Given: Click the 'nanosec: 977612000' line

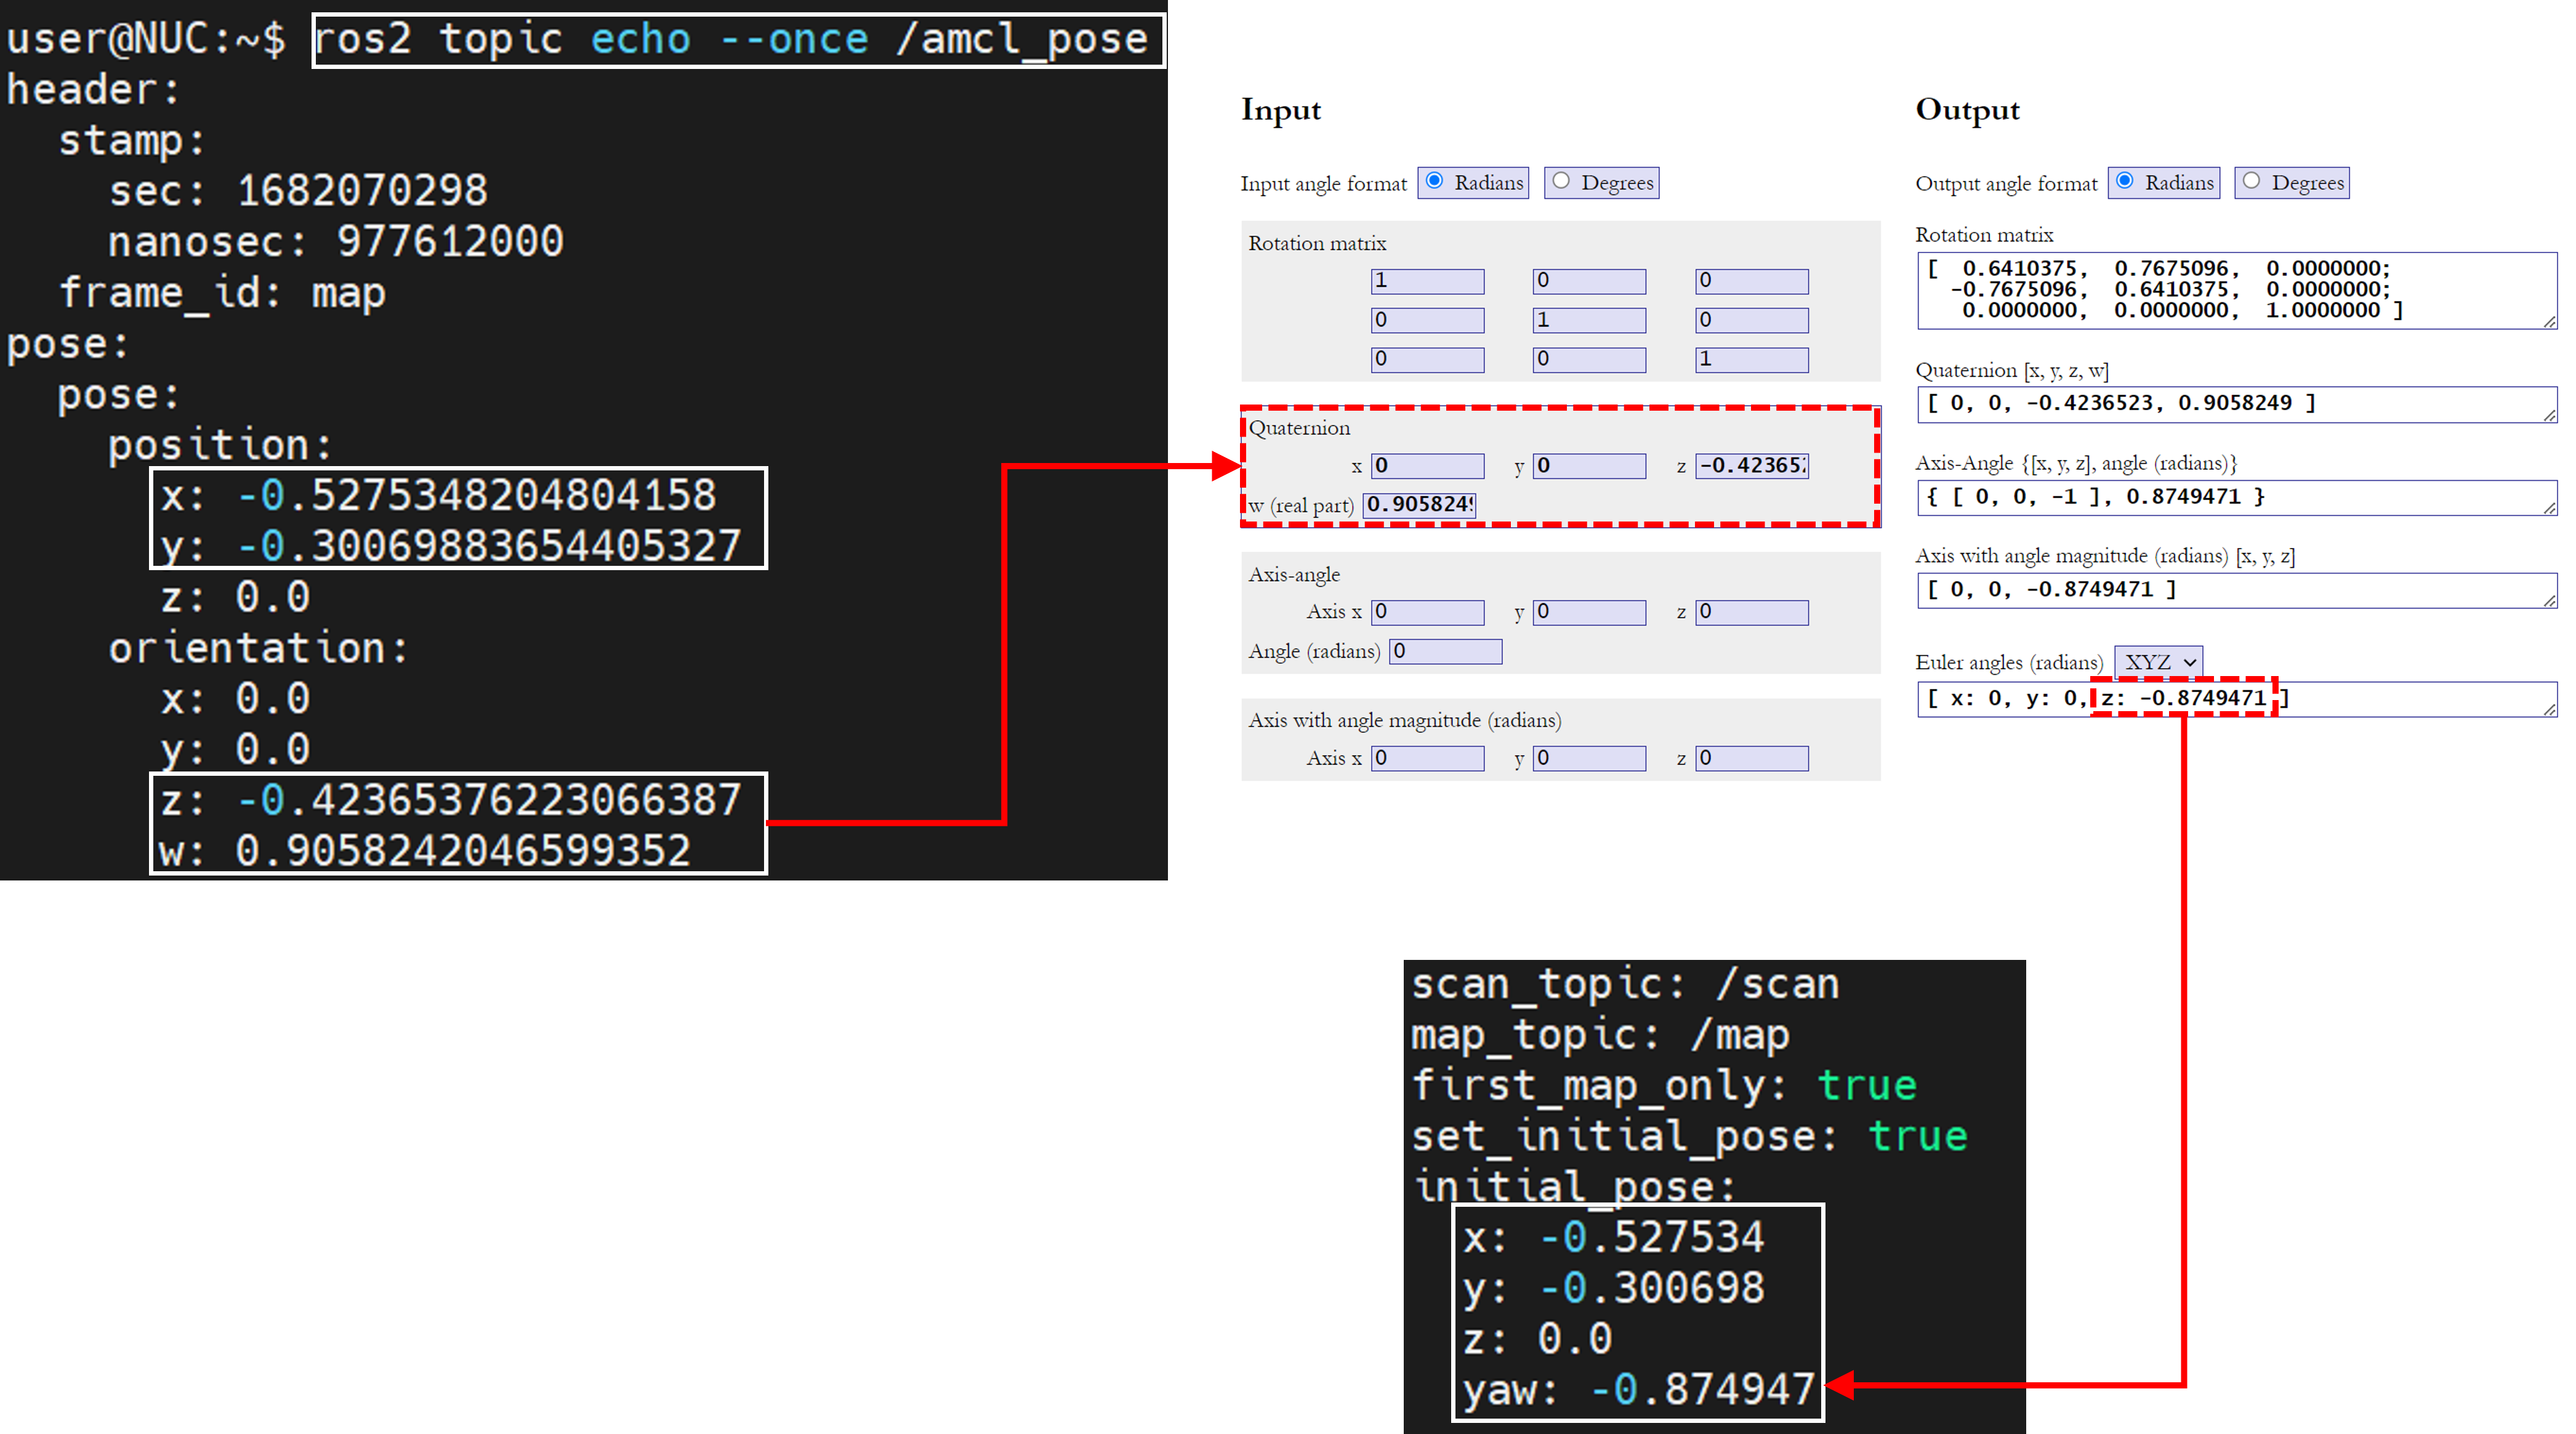Looking at the screenshot, I should (336, 241).
